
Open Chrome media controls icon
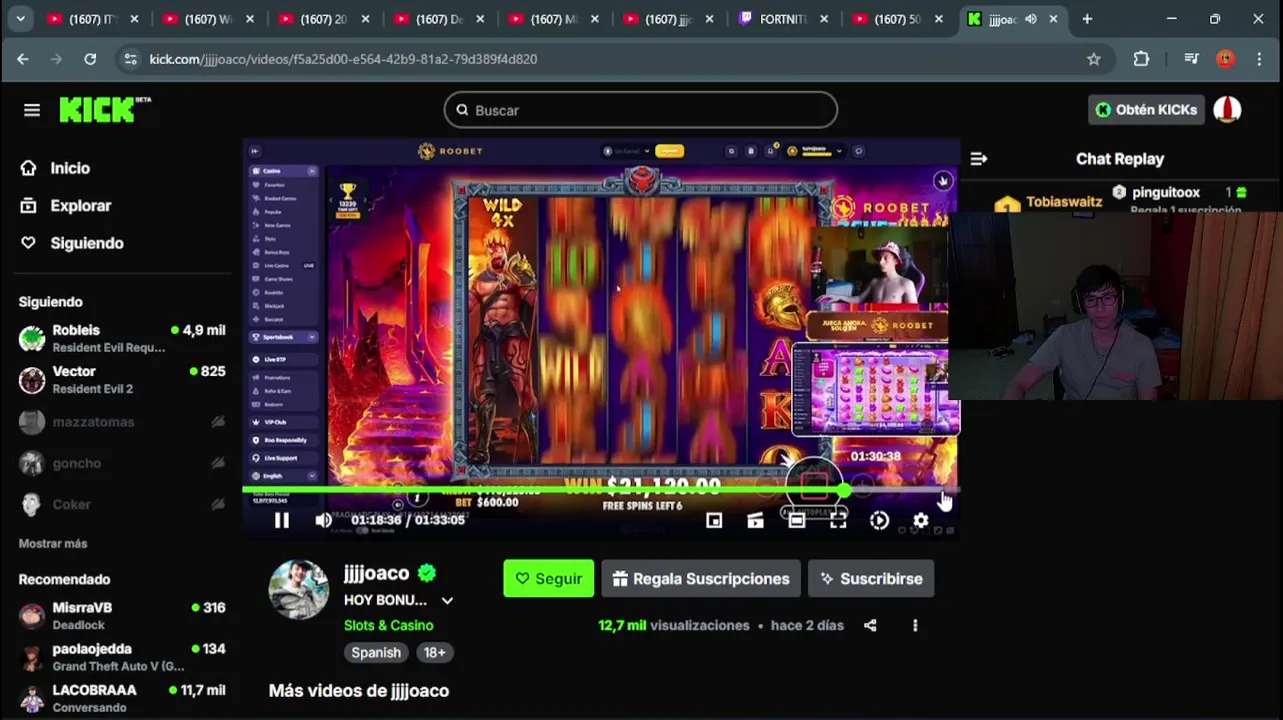(x=1191, y=59)
